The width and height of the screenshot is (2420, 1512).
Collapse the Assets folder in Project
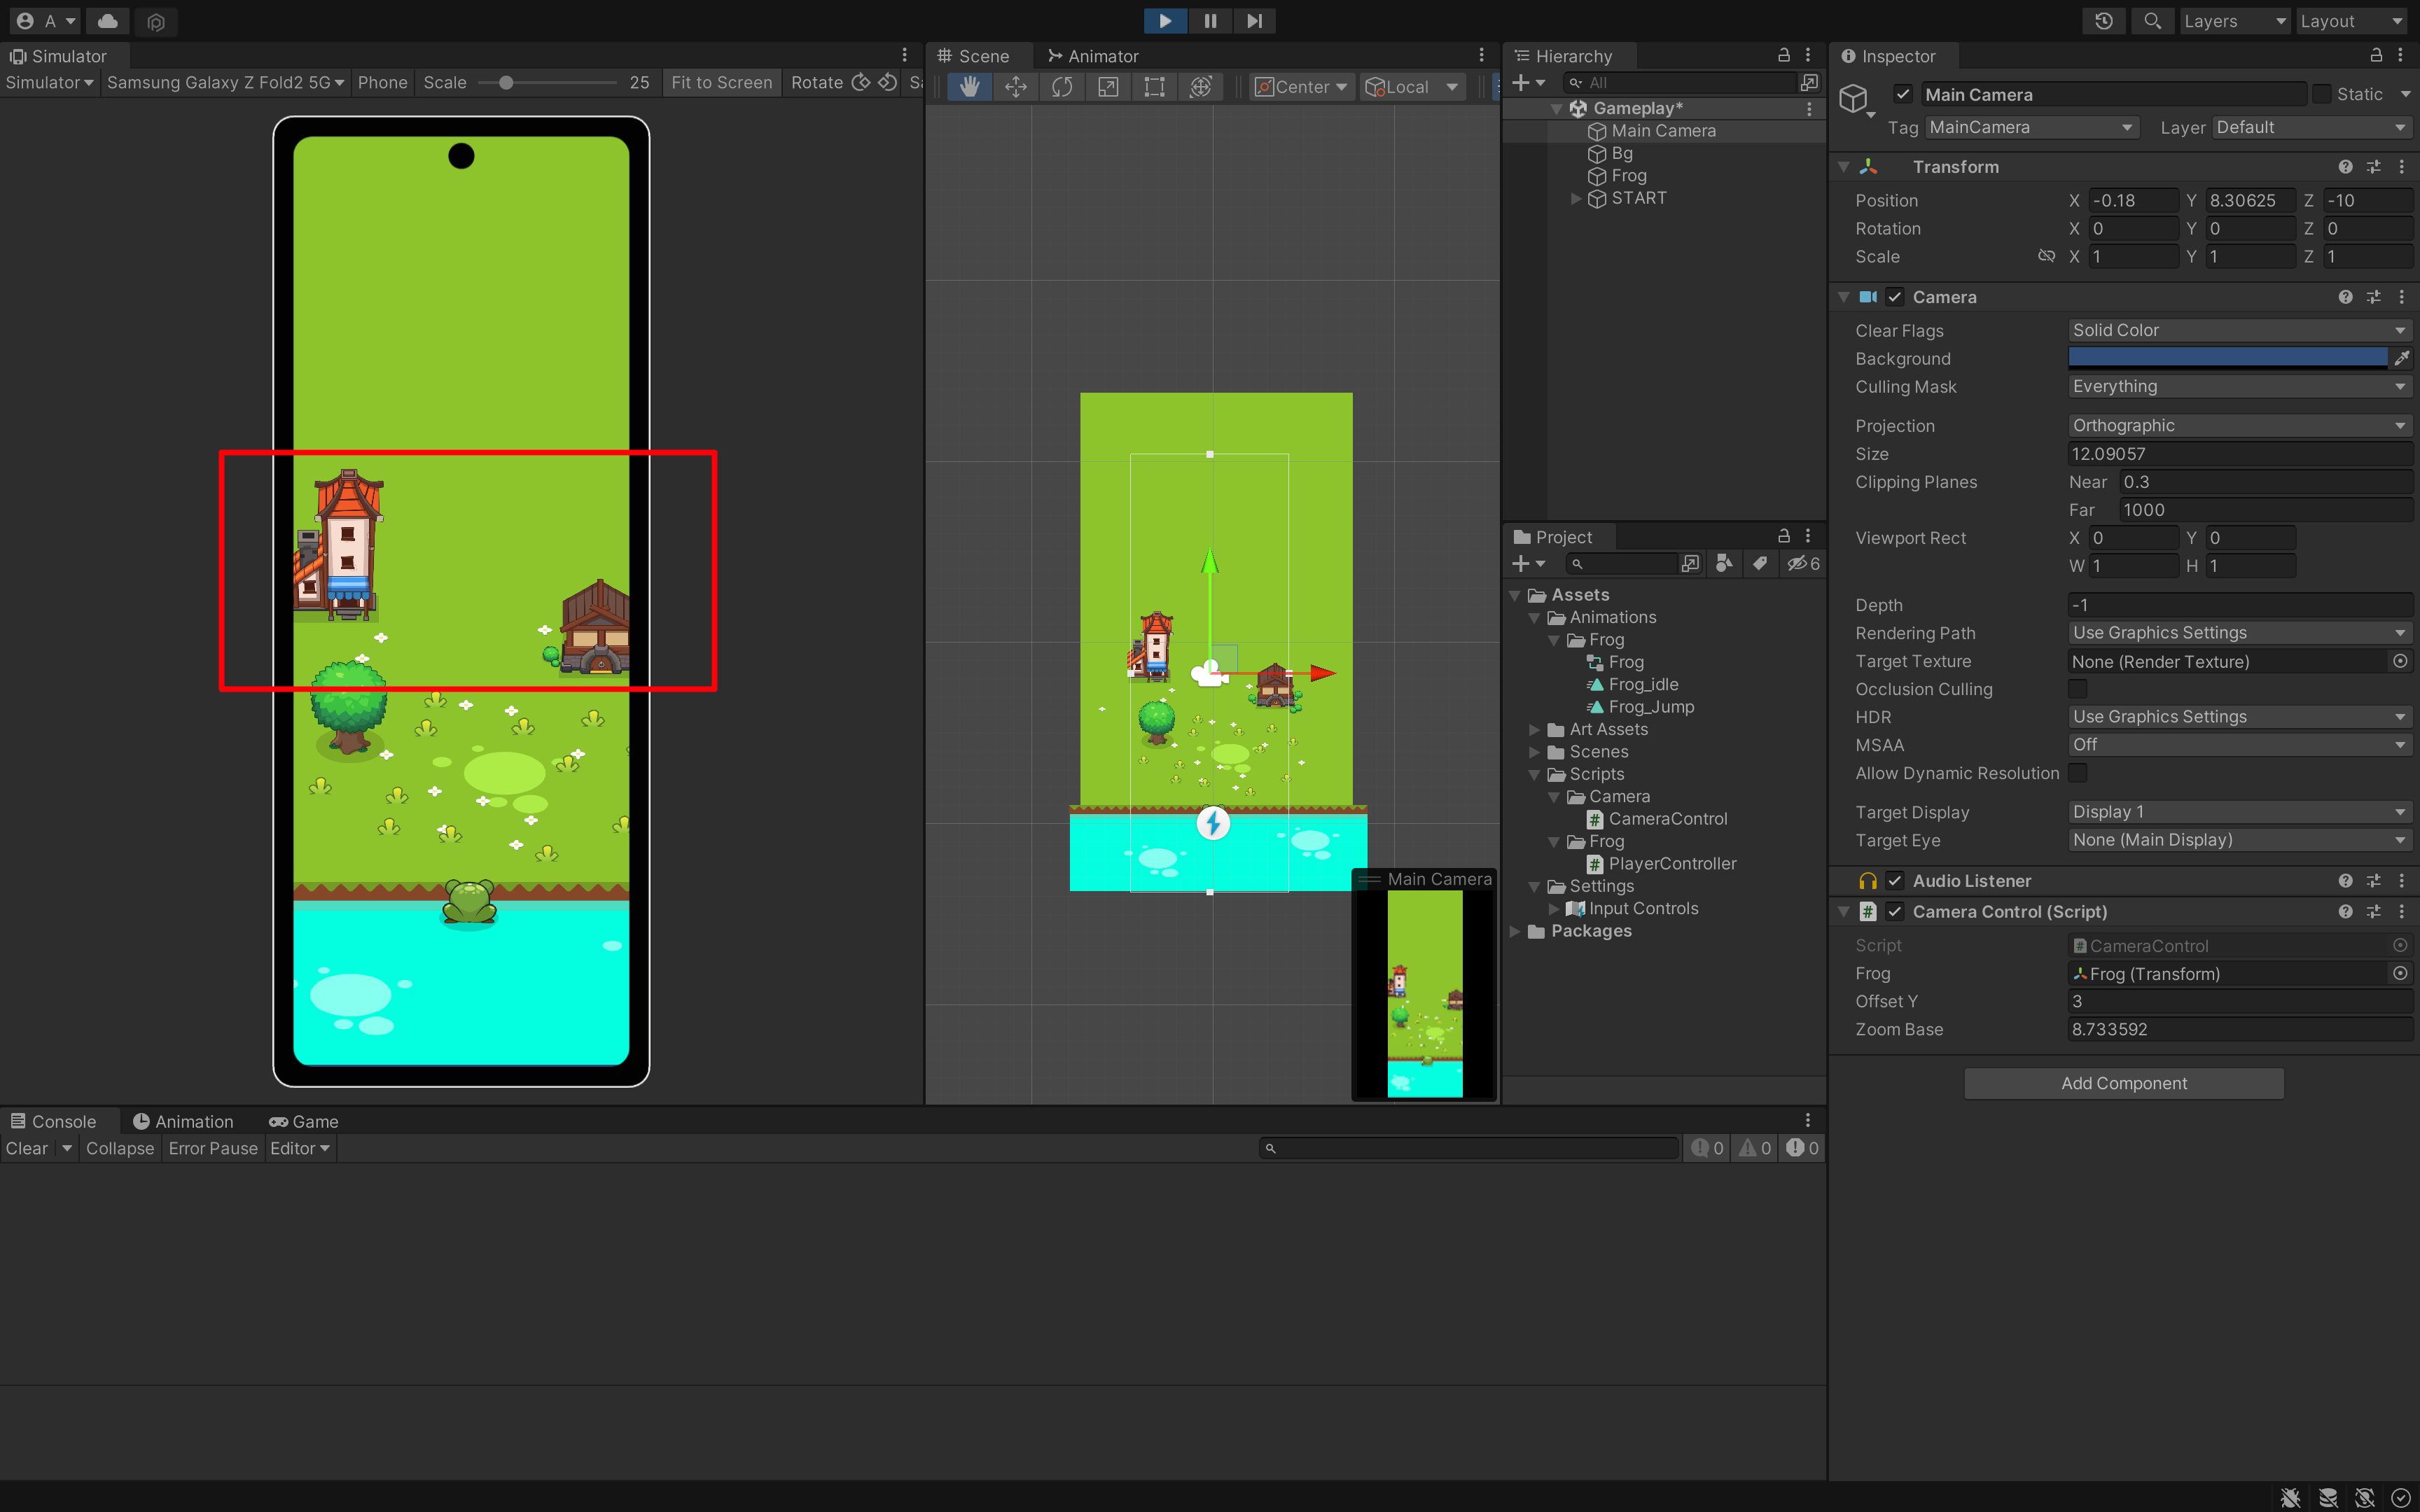click(x=1515, y=596)
